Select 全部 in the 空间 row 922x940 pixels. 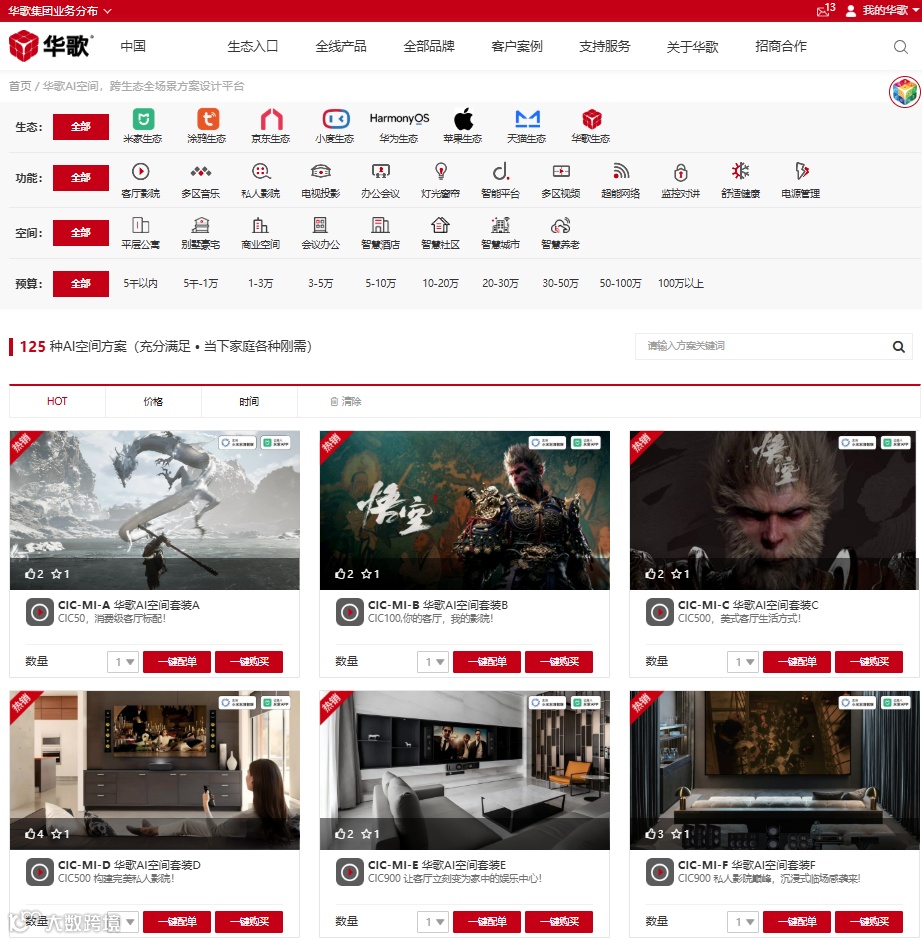click(x=81, y=233)
